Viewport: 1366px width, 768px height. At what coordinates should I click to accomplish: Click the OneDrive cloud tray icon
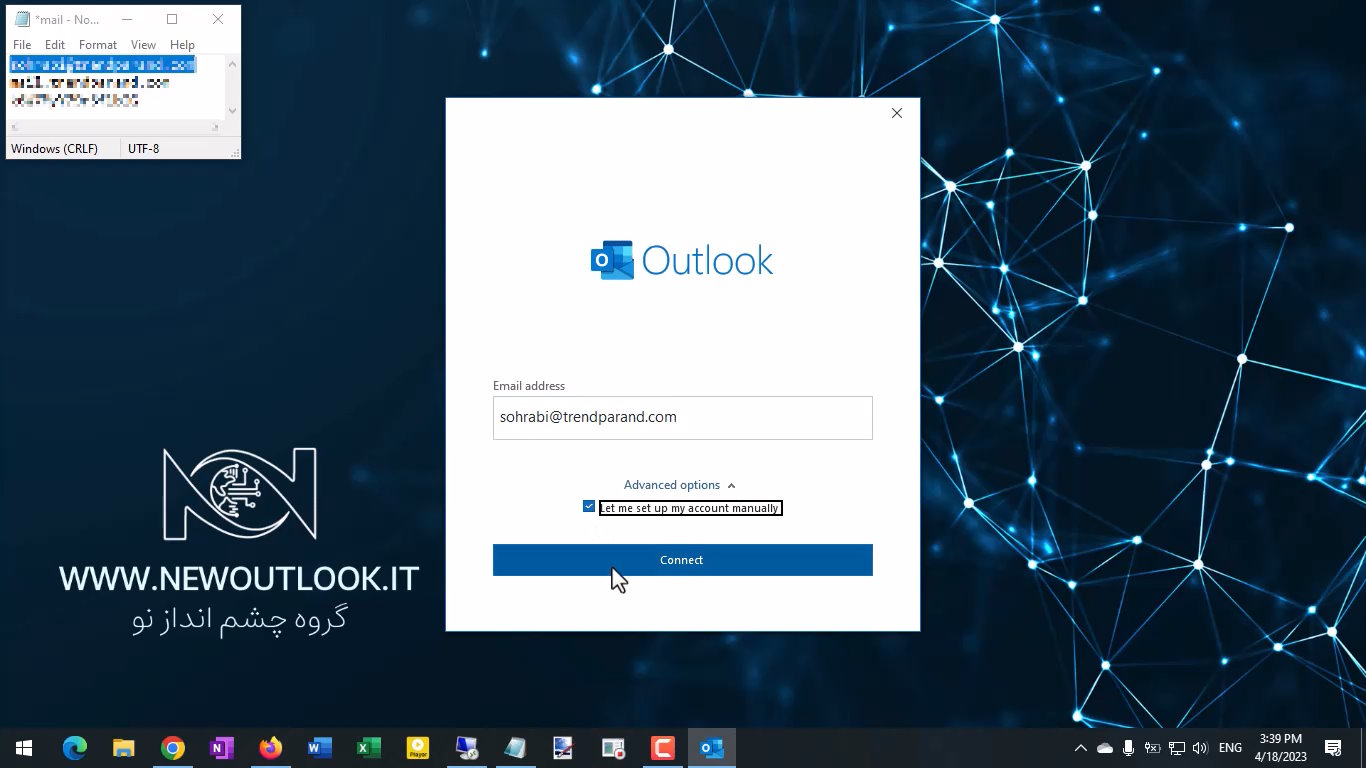(1105, 748)
